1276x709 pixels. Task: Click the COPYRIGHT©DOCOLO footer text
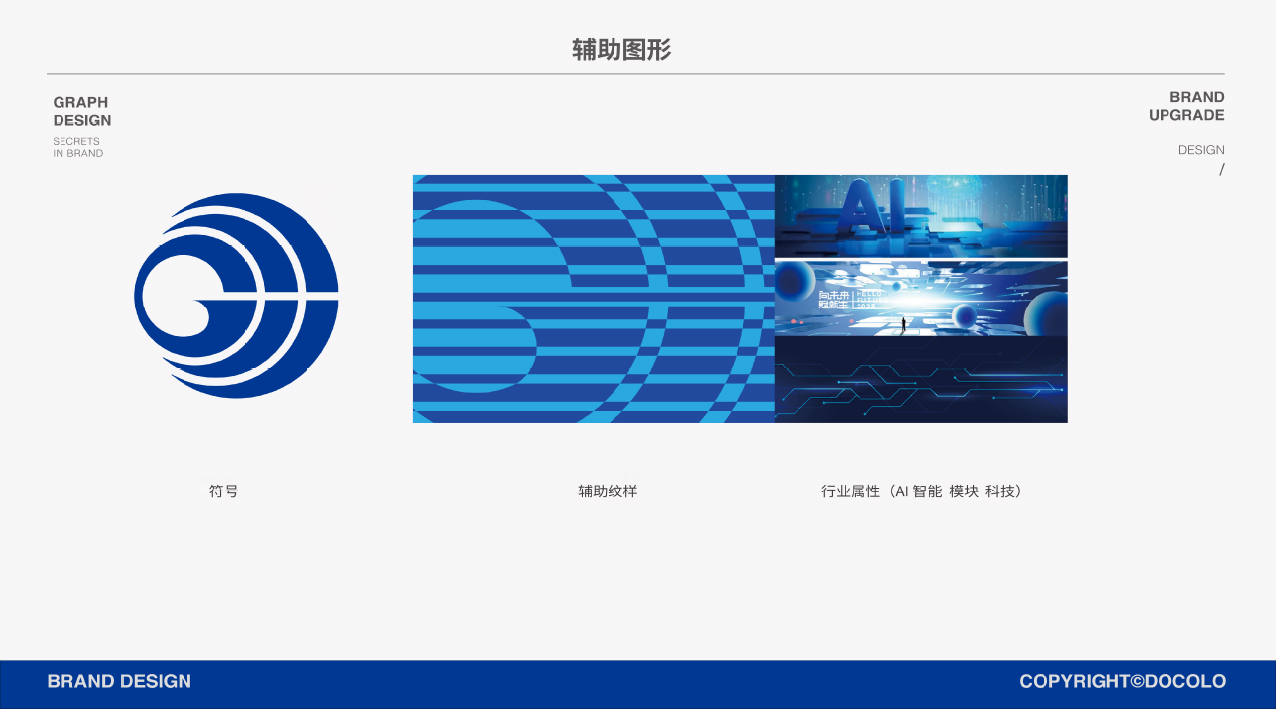click(1122, 681)
